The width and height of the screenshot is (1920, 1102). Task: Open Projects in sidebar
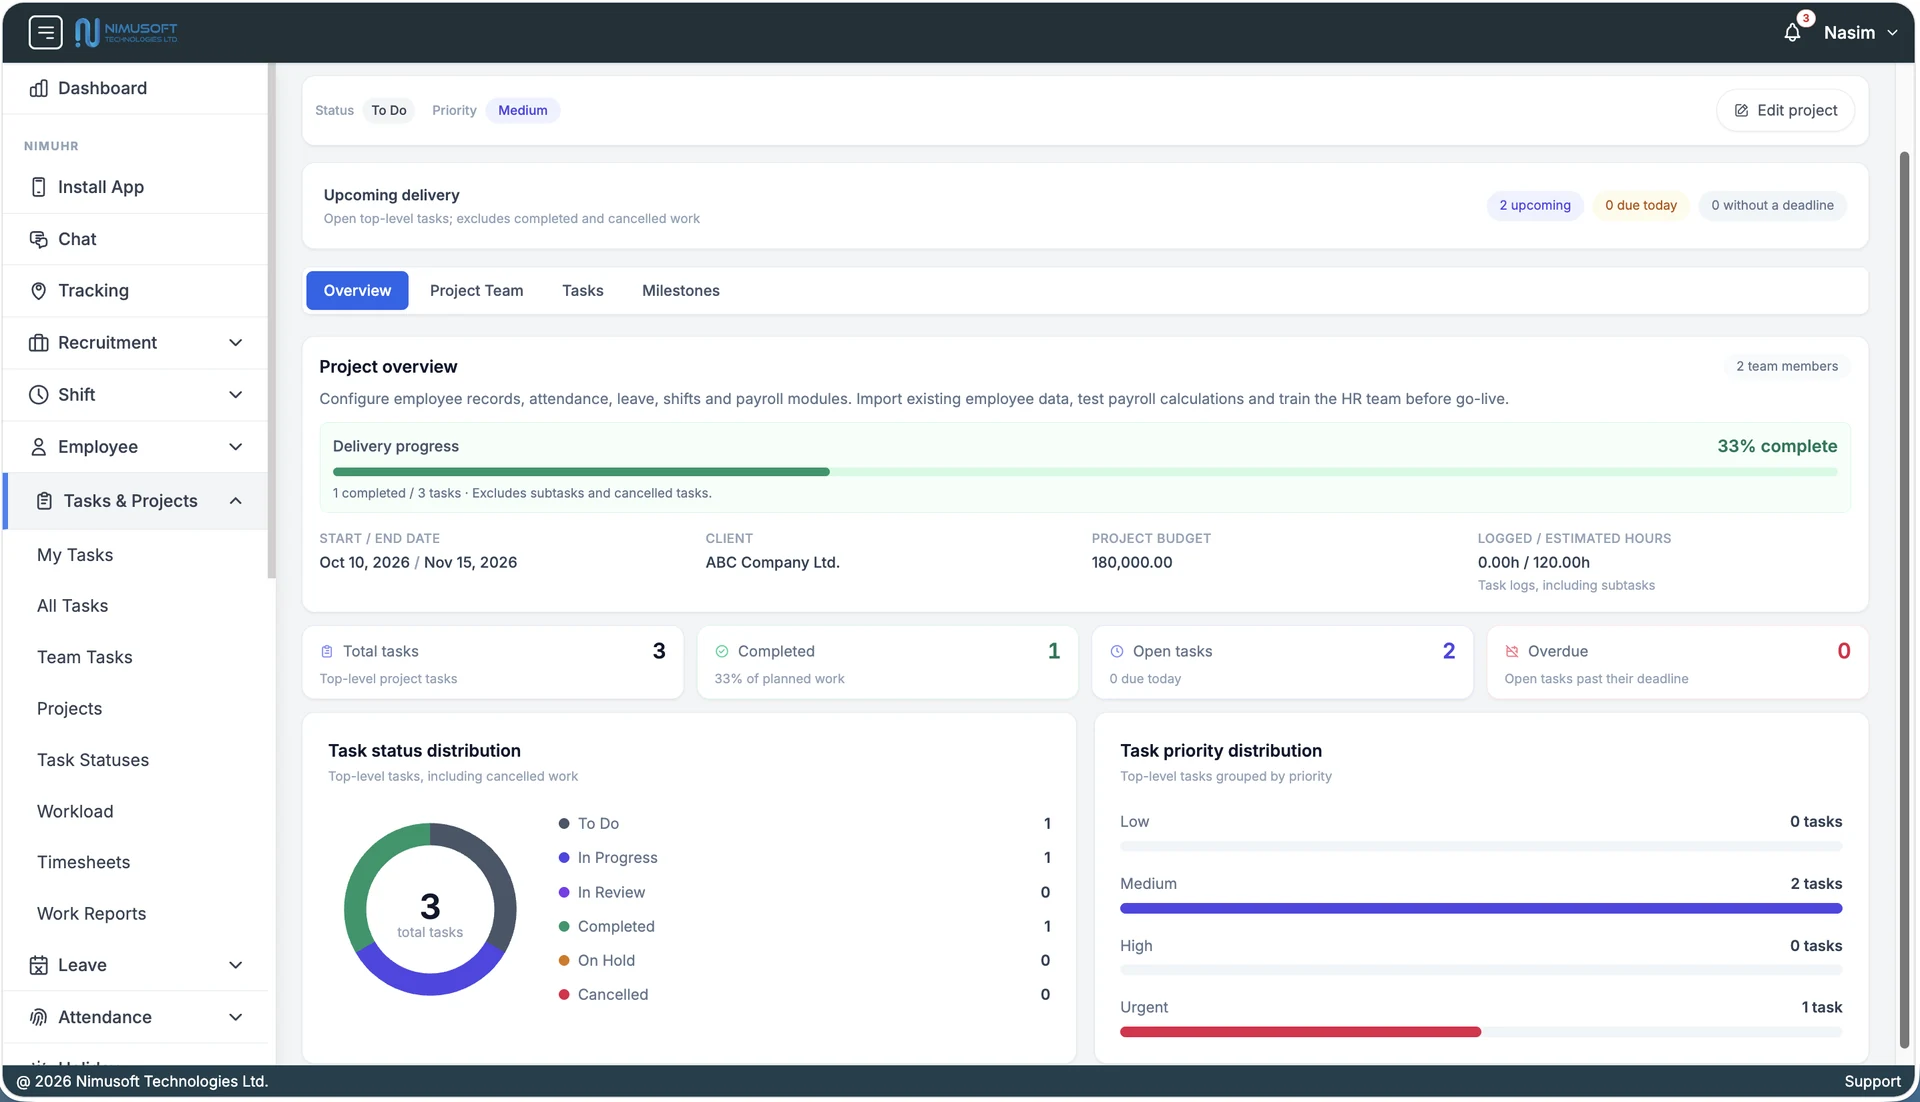[x=70, y=709]
